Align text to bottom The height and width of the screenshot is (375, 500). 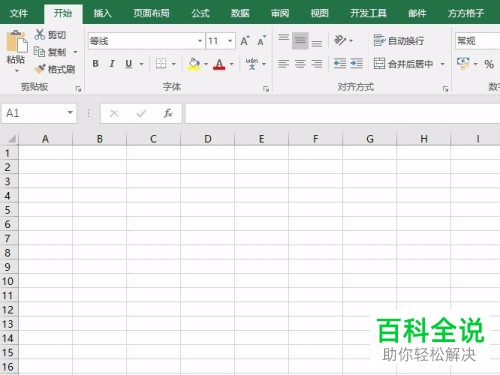317,43
